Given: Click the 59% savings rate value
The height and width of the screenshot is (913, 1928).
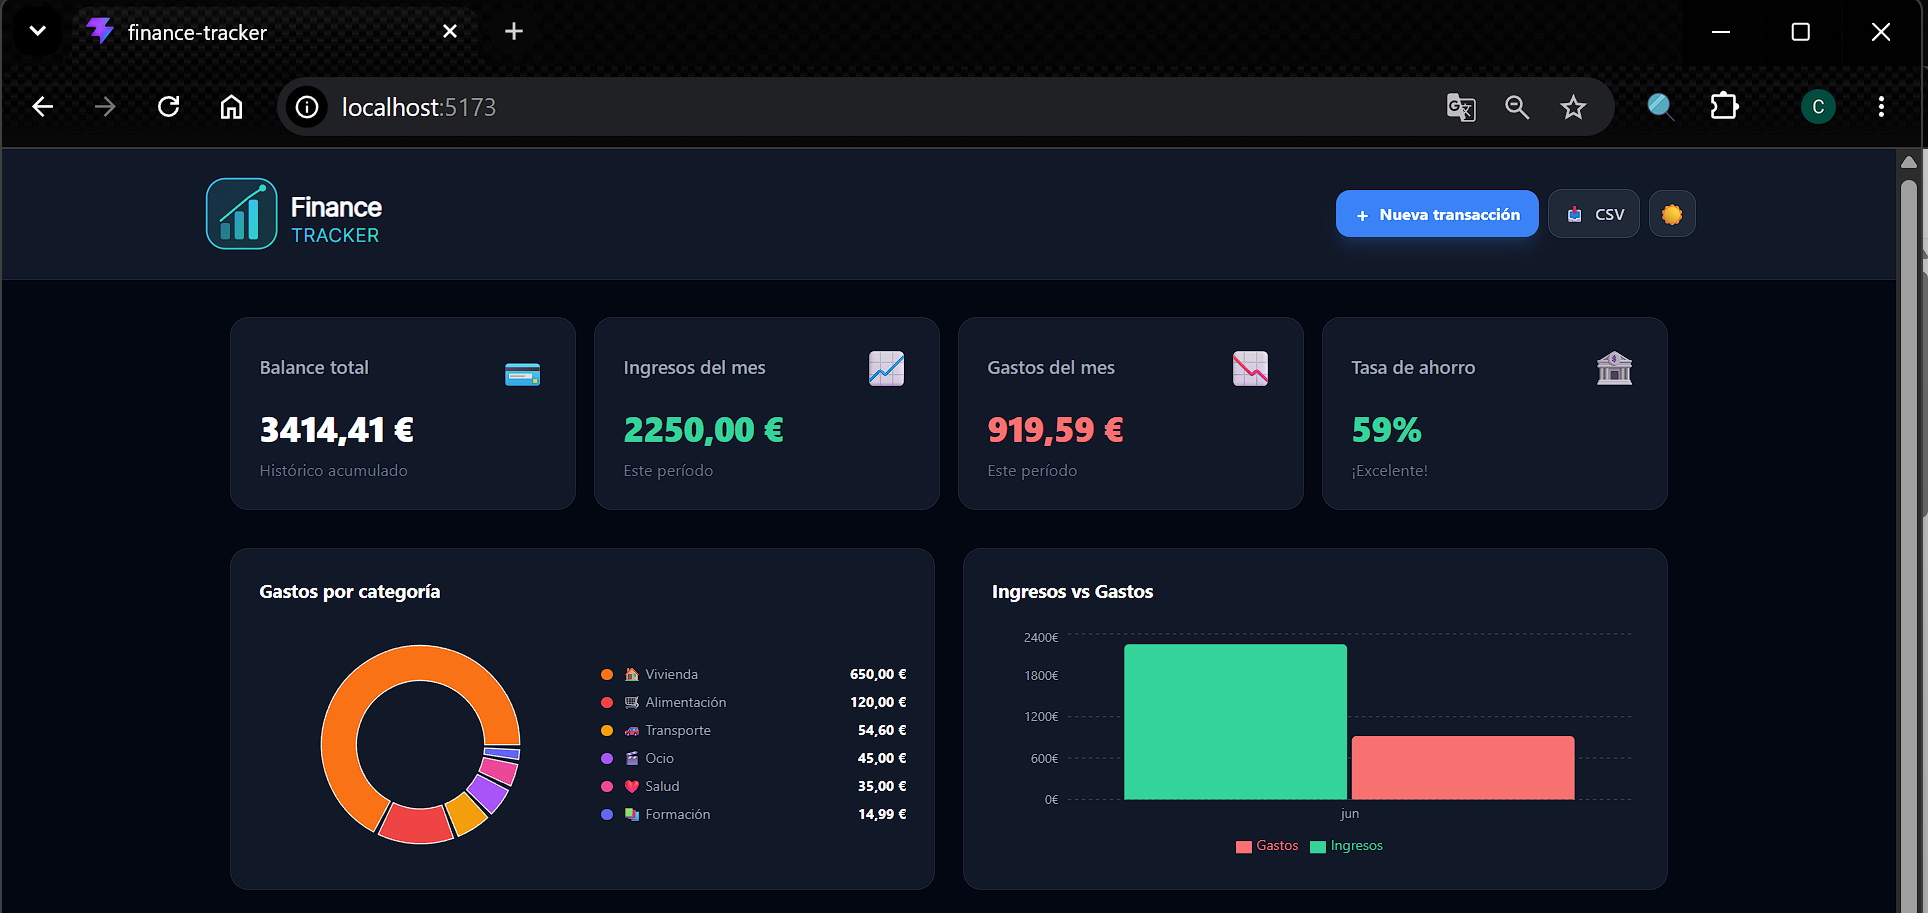Looking at the screenshot, I should [1387, 430].
